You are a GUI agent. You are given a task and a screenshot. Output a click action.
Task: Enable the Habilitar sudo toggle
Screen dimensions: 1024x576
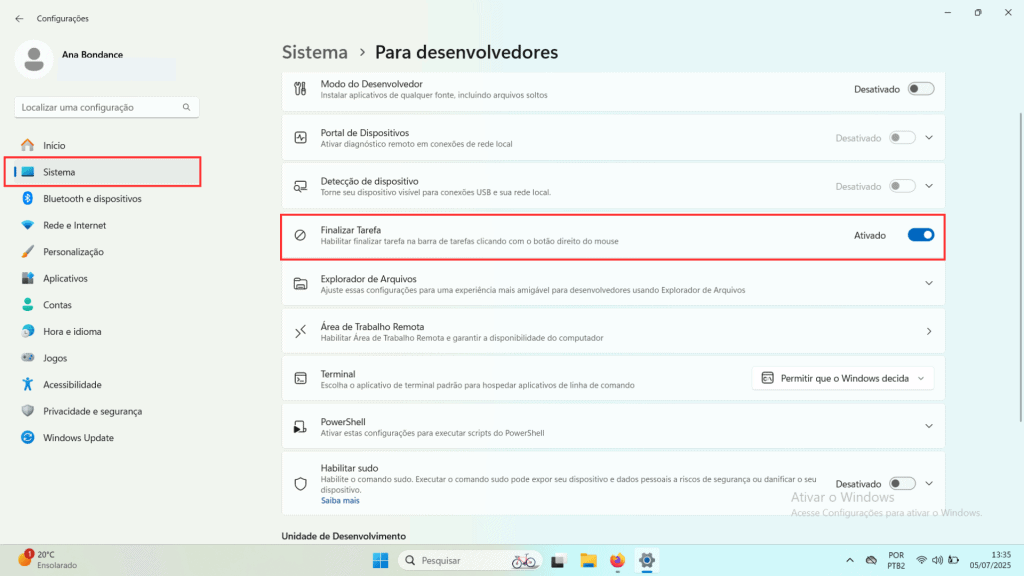[x=902, y=484]
